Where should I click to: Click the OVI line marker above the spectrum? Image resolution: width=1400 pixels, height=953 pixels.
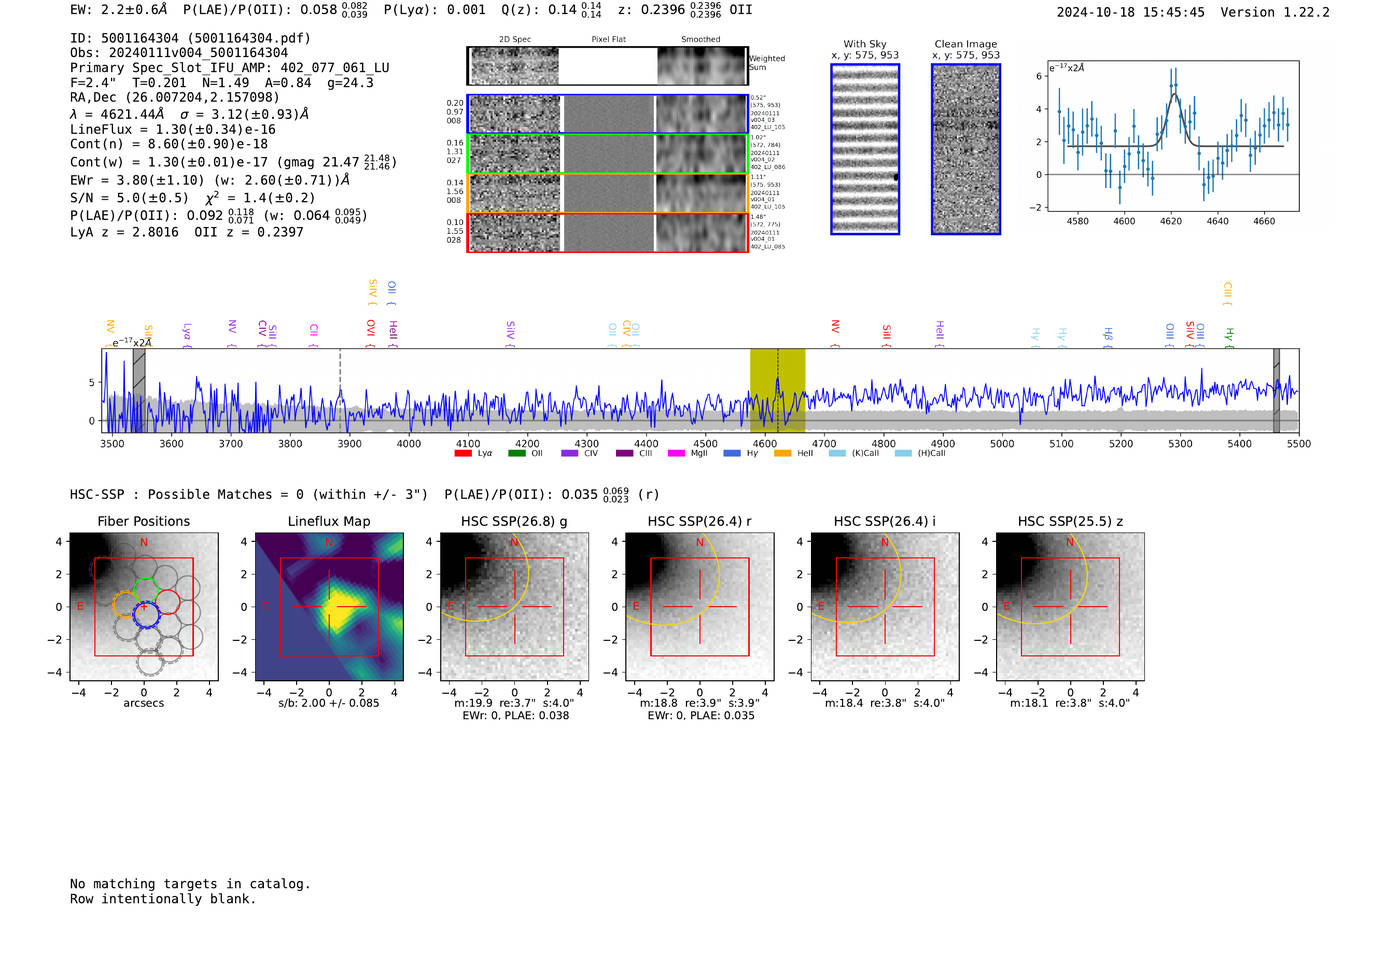(370, 331)
